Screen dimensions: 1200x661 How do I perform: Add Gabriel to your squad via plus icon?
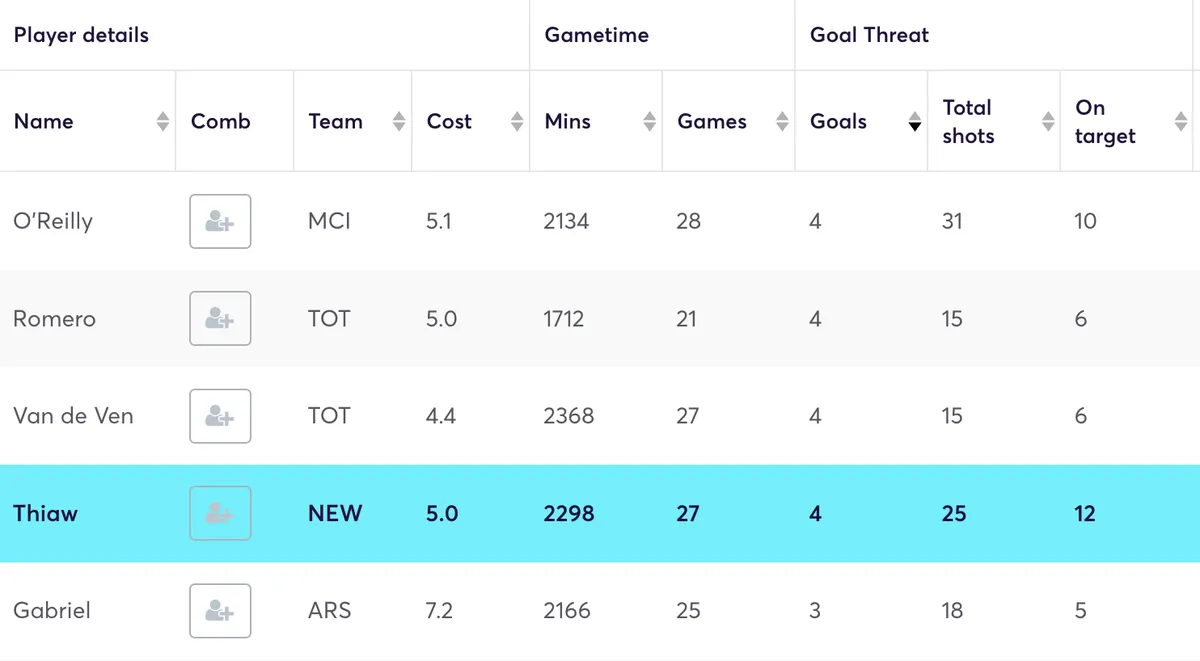[220, 610]
